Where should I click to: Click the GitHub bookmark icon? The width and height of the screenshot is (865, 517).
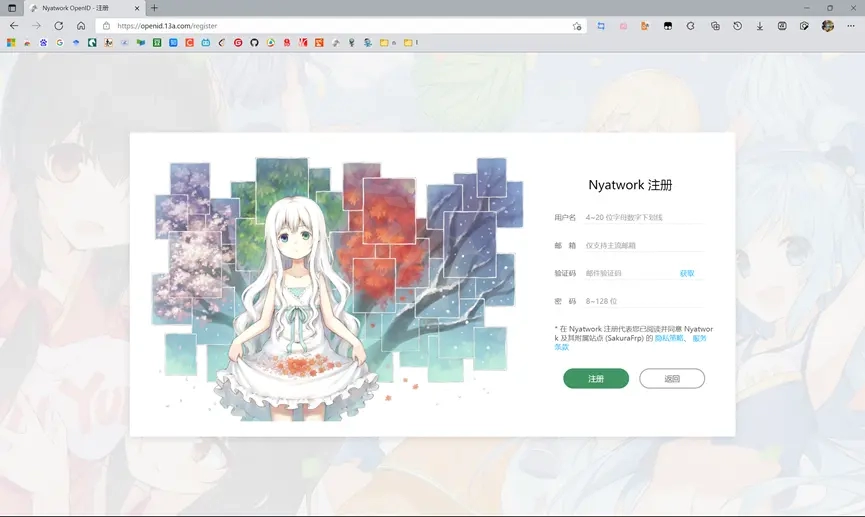click(254, 43)
